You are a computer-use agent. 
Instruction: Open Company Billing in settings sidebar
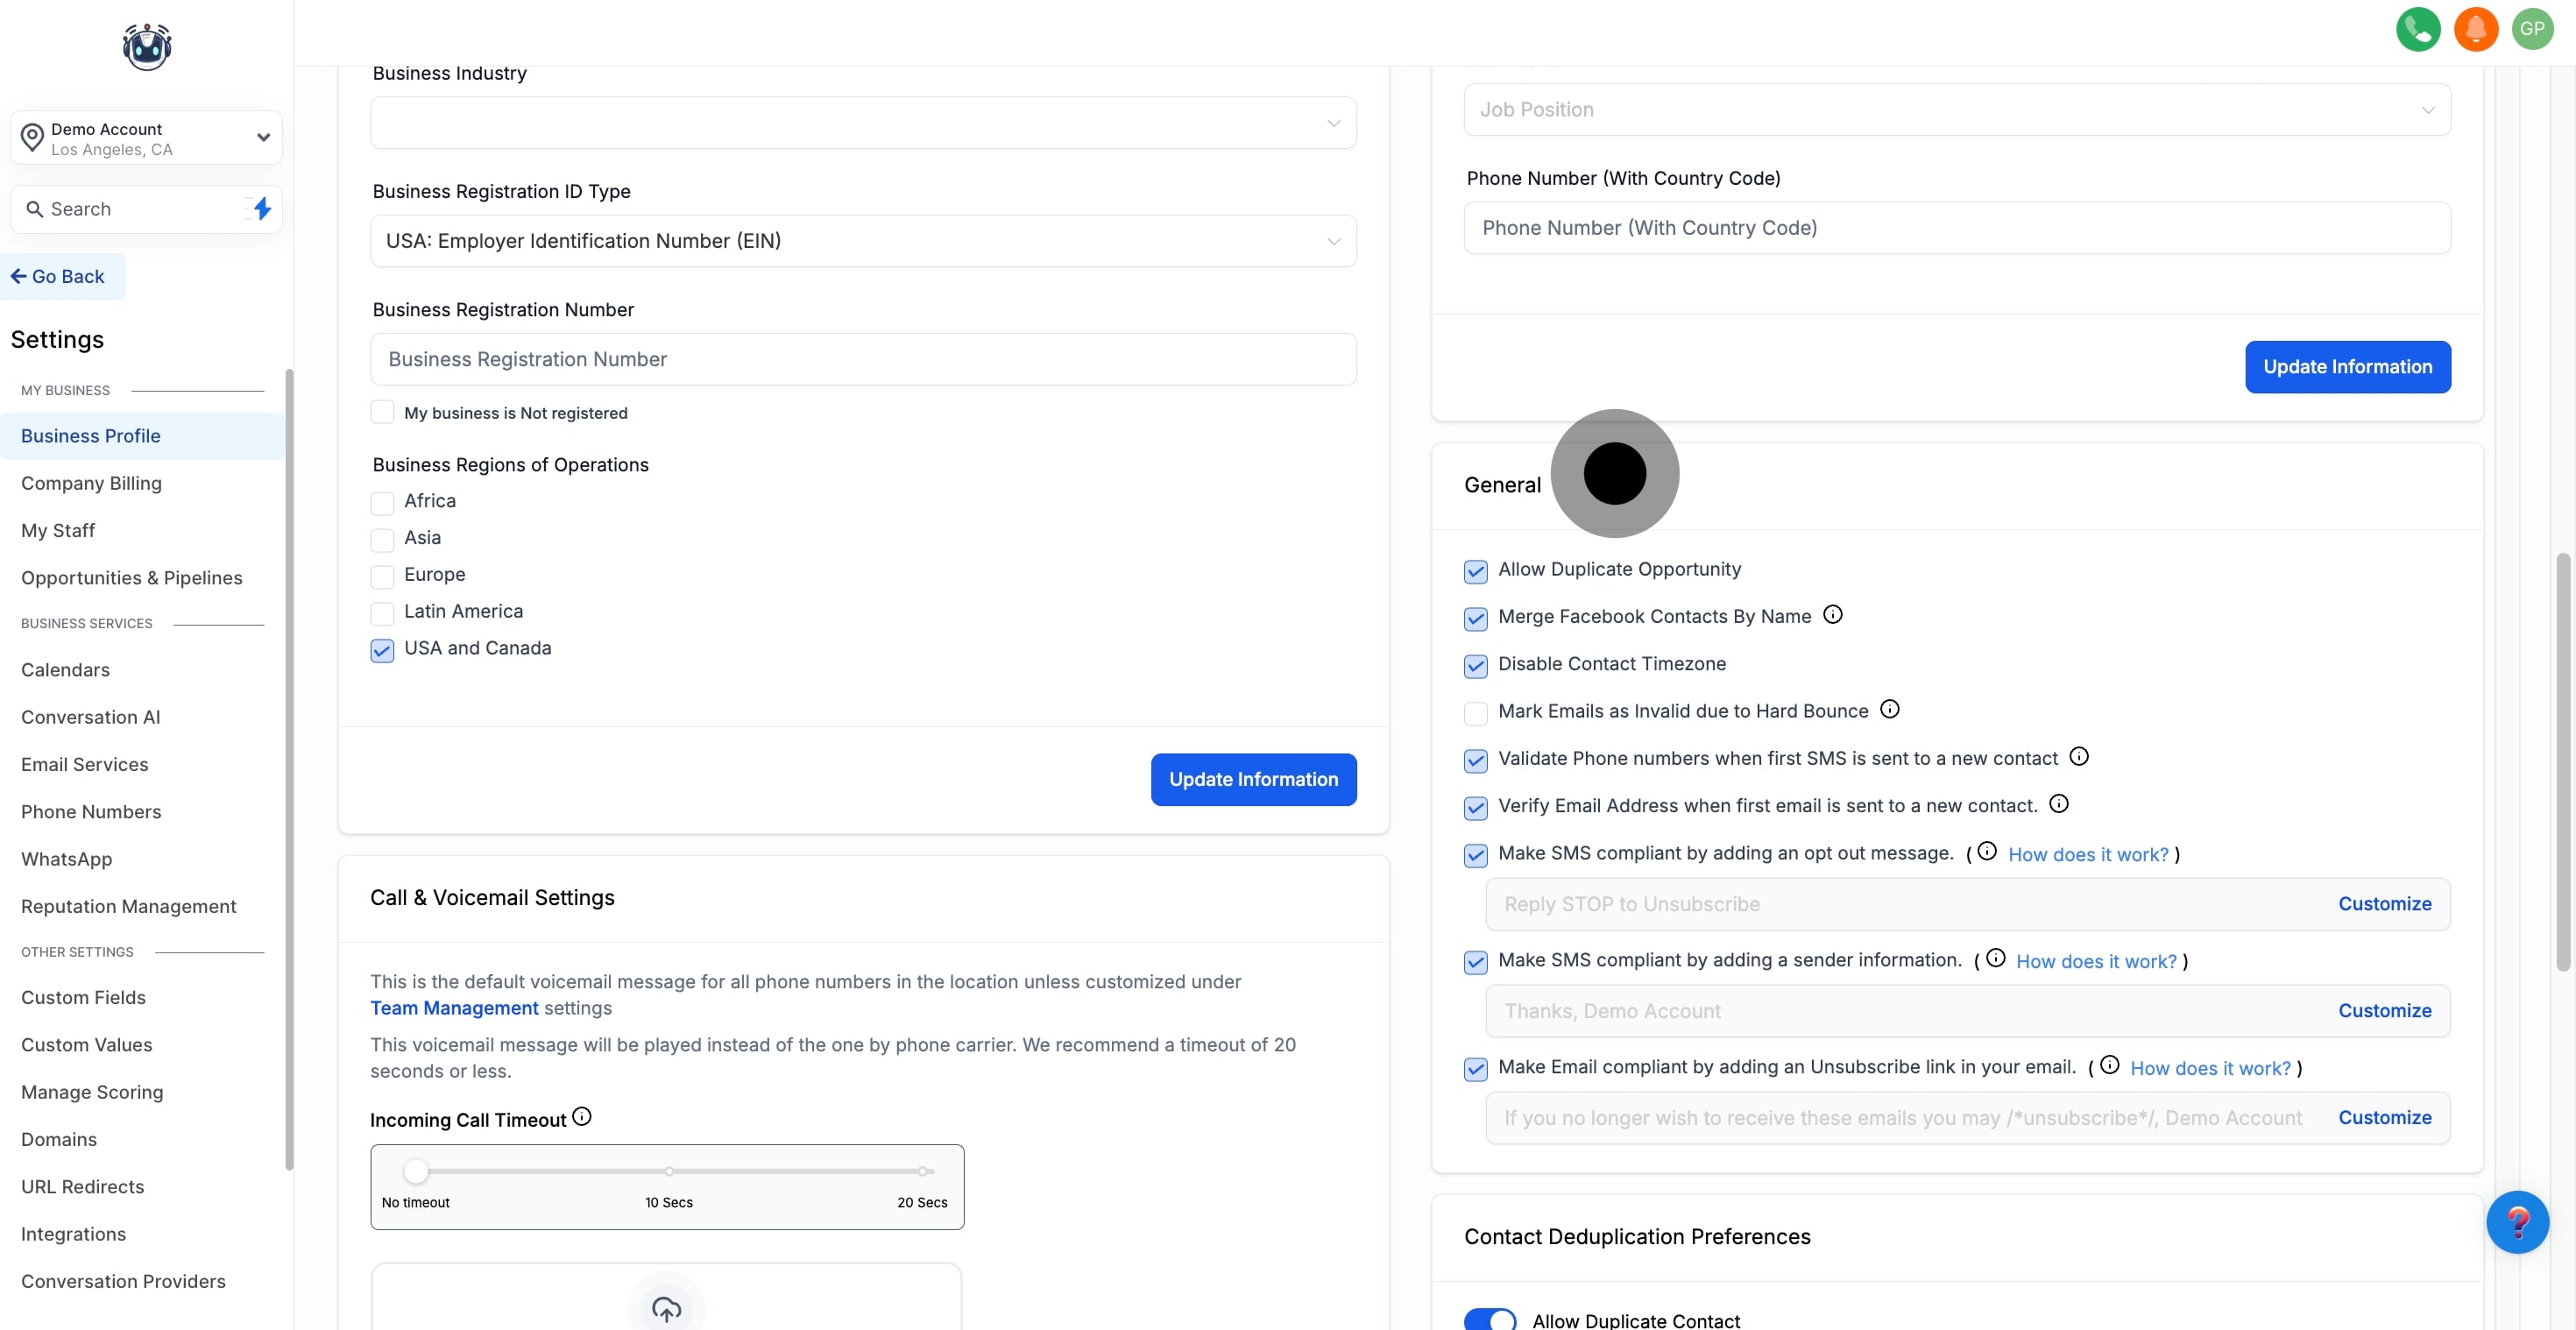(x=91, y=483)
